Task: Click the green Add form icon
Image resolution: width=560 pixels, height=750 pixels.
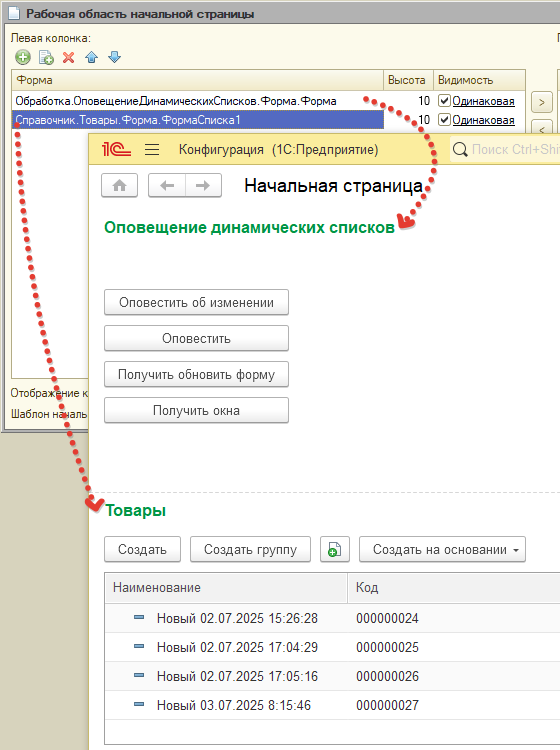Action: (x=22, y=57)
